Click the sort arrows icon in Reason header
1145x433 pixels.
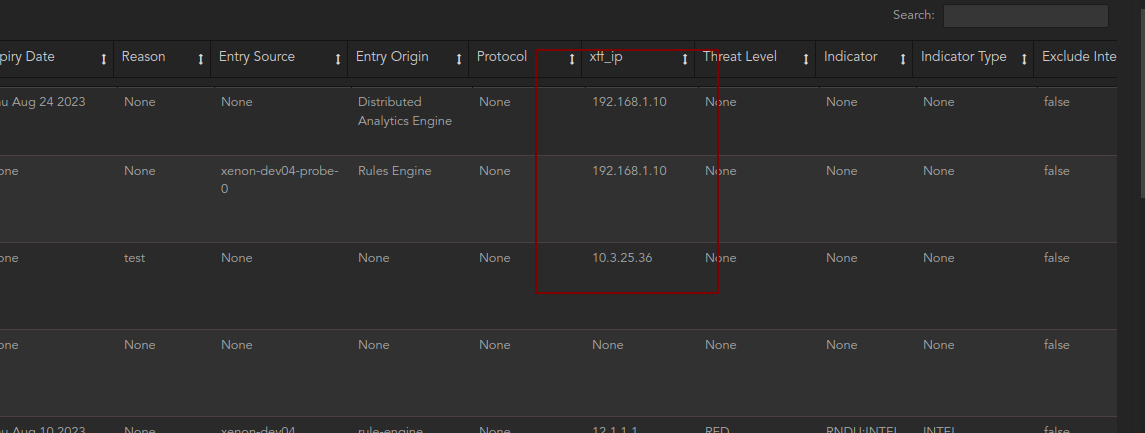[201, 59]
